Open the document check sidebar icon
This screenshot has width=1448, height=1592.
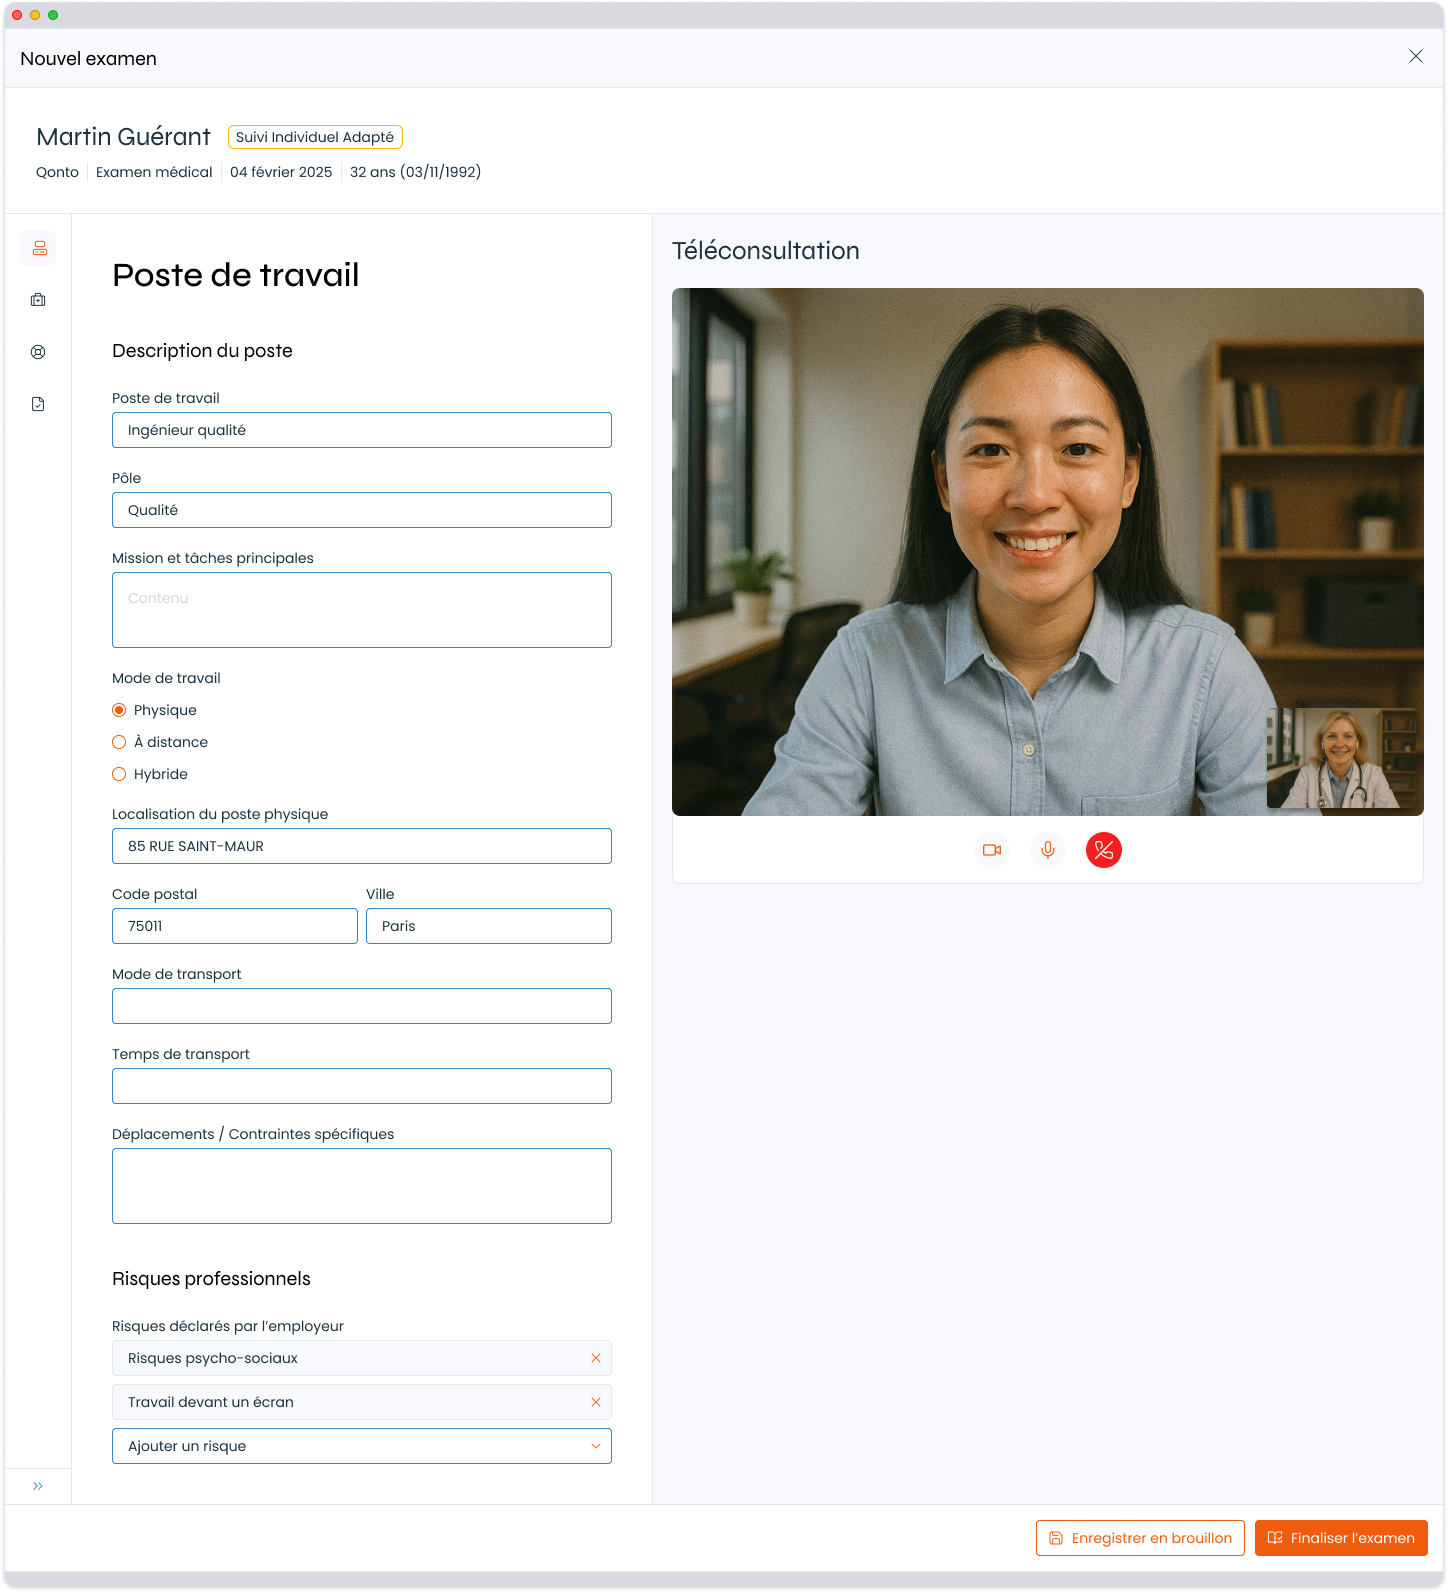point(39,404)
